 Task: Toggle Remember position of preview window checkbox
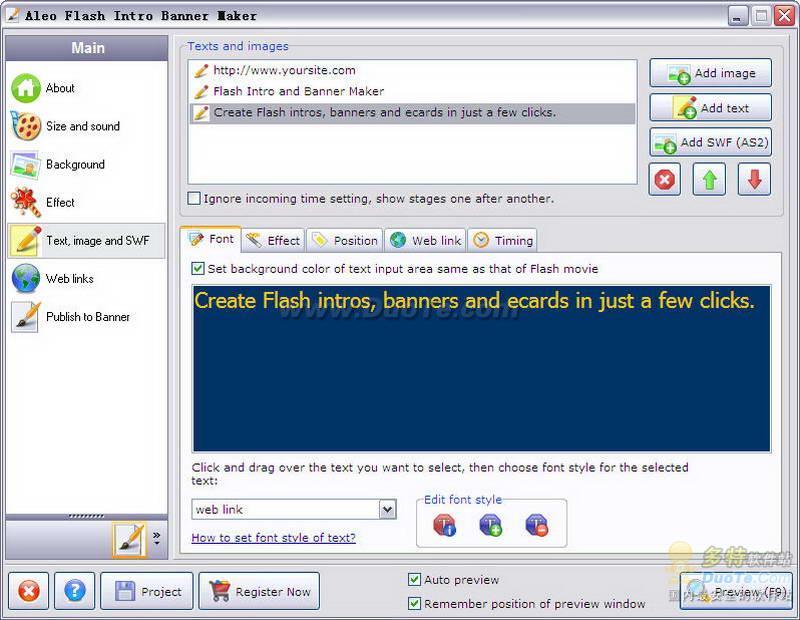pos(414,604)
